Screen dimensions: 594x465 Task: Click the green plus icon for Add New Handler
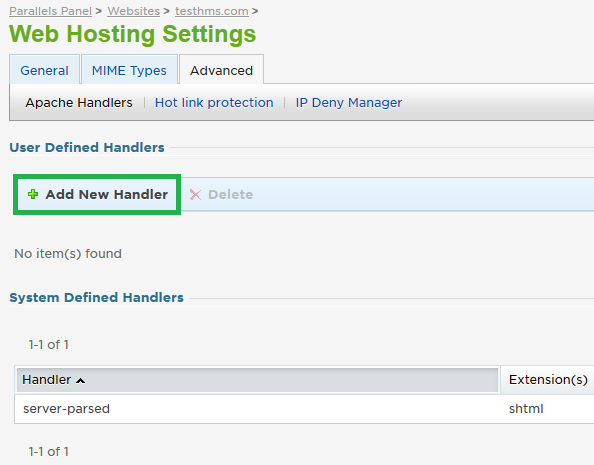(33, 194)
